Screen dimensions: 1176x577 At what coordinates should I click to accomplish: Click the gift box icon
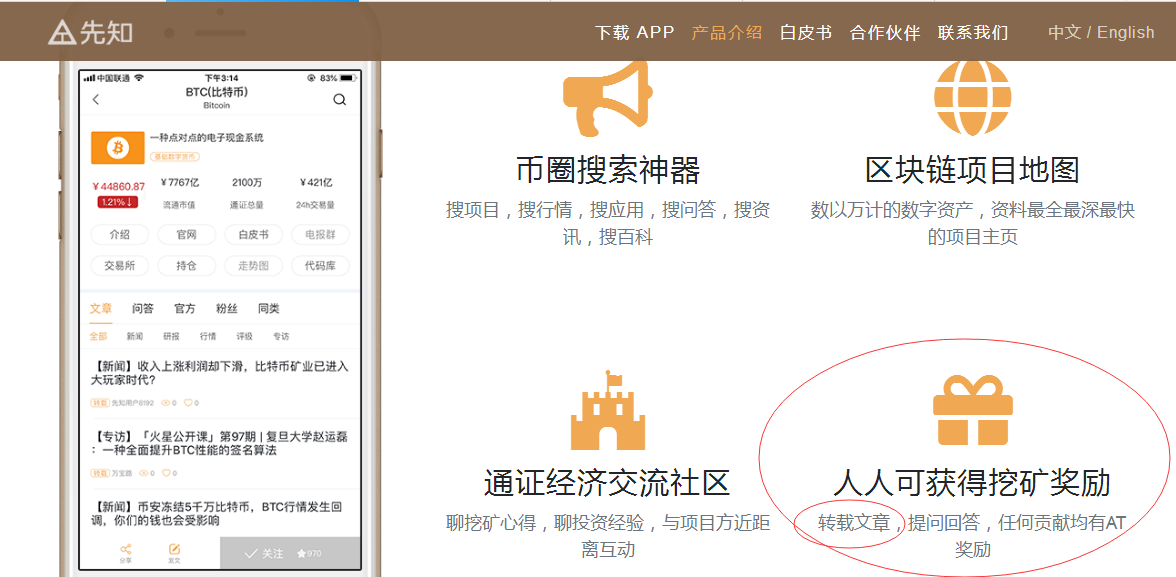(972, 410)
